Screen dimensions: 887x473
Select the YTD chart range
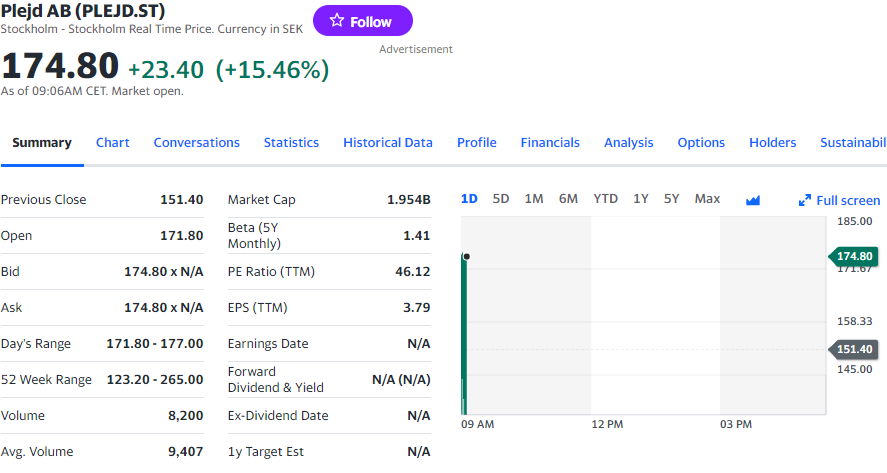click(x=605, y=199)
